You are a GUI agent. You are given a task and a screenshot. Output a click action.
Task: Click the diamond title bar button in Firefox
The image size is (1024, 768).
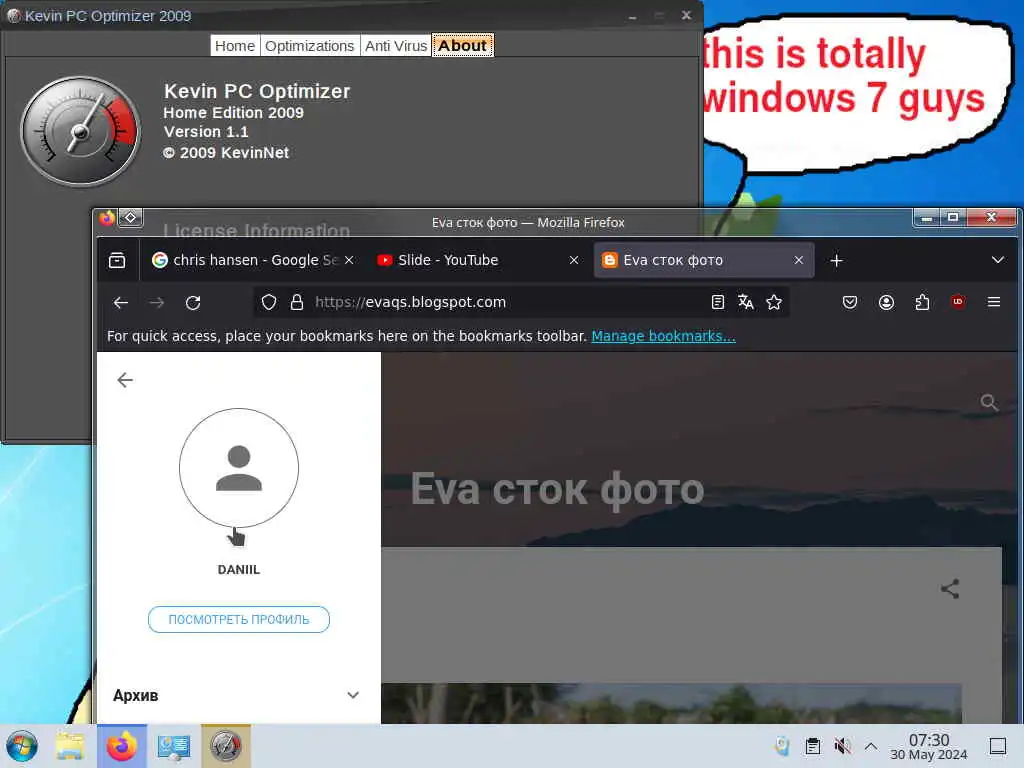[131, 217]
